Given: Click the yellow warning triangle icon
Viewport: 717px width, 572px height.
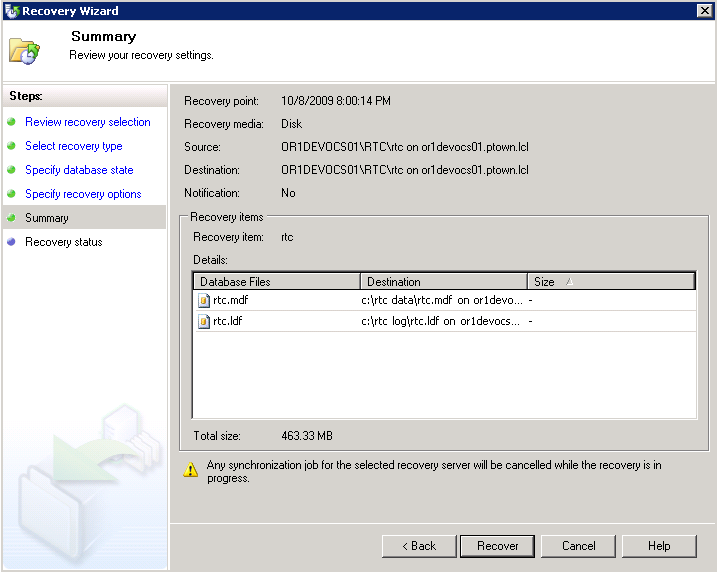Looking at the screenshot, I should point(191,469).
